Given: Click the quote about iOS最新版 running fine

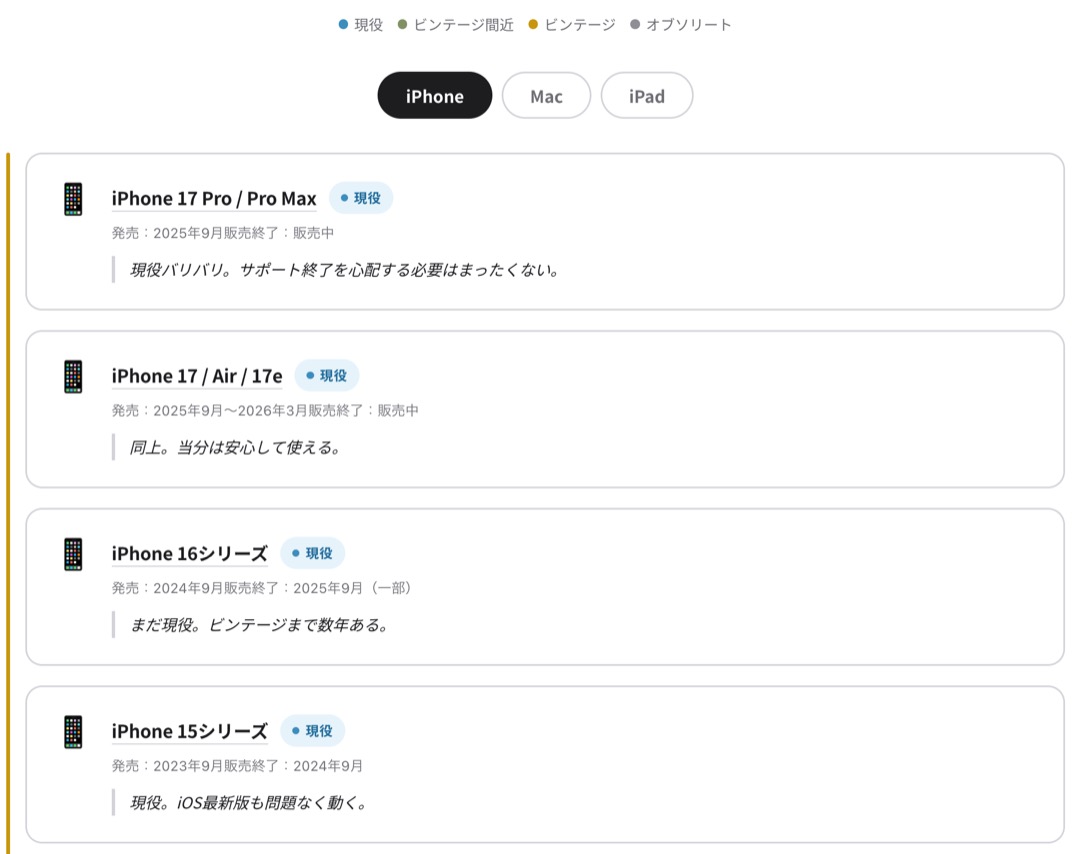Looking at the screenshot, I should tap(250, 802).
